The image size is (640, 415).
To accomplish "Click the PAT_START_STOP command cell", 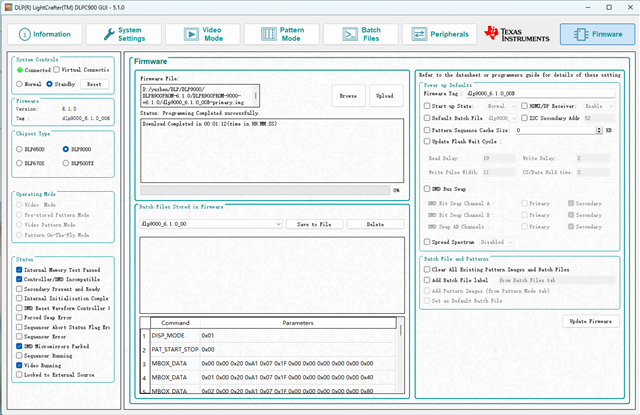I will 175,350.
